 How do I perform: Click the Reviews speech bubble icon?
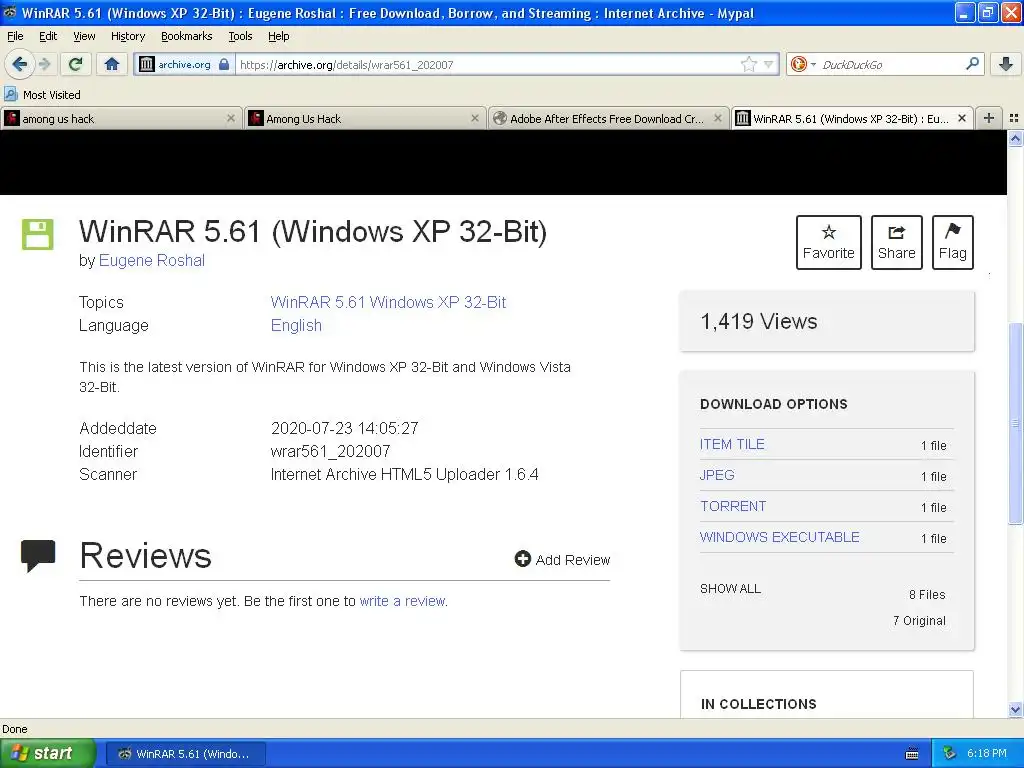pos(38,556)
